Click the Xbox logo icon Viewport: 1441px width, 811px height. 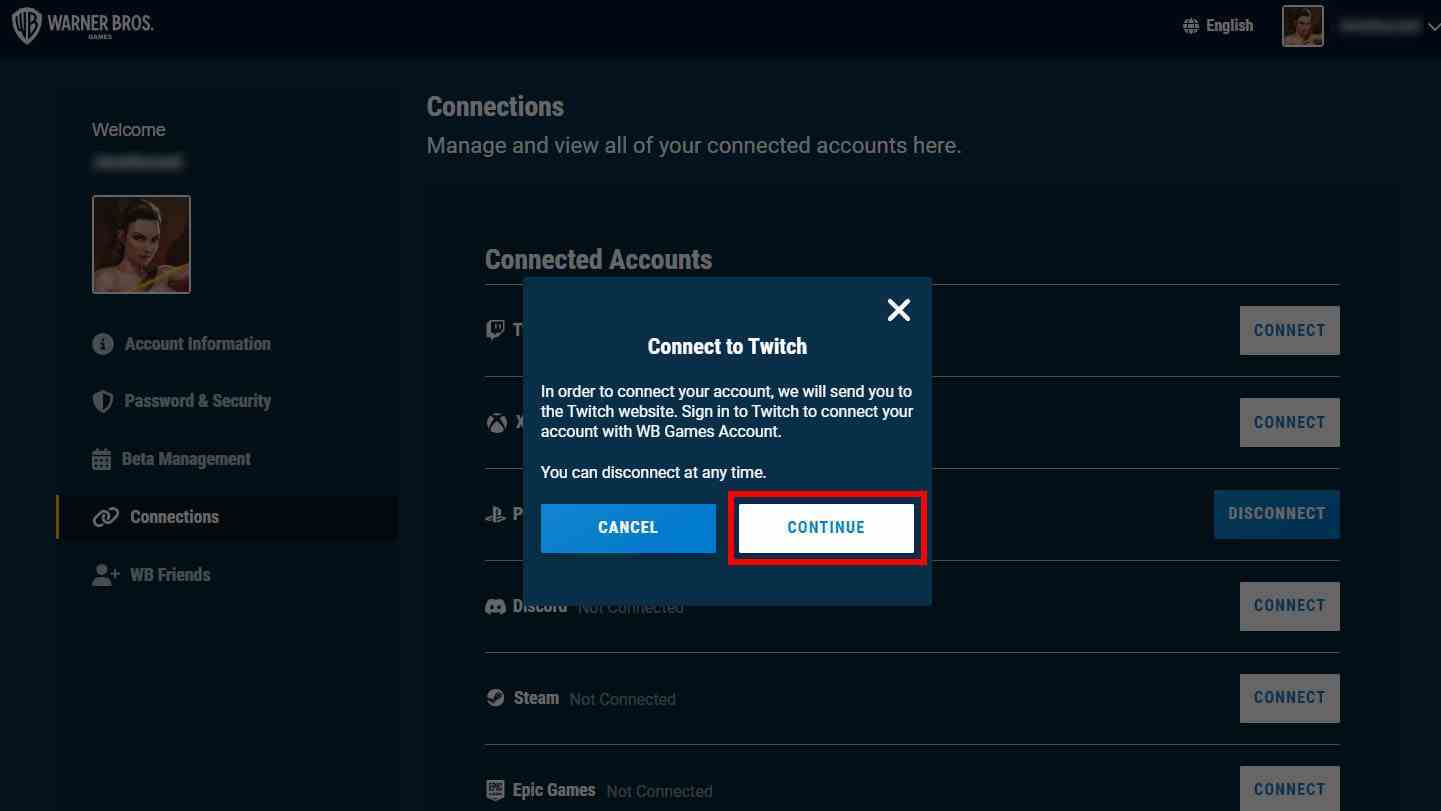496,422
